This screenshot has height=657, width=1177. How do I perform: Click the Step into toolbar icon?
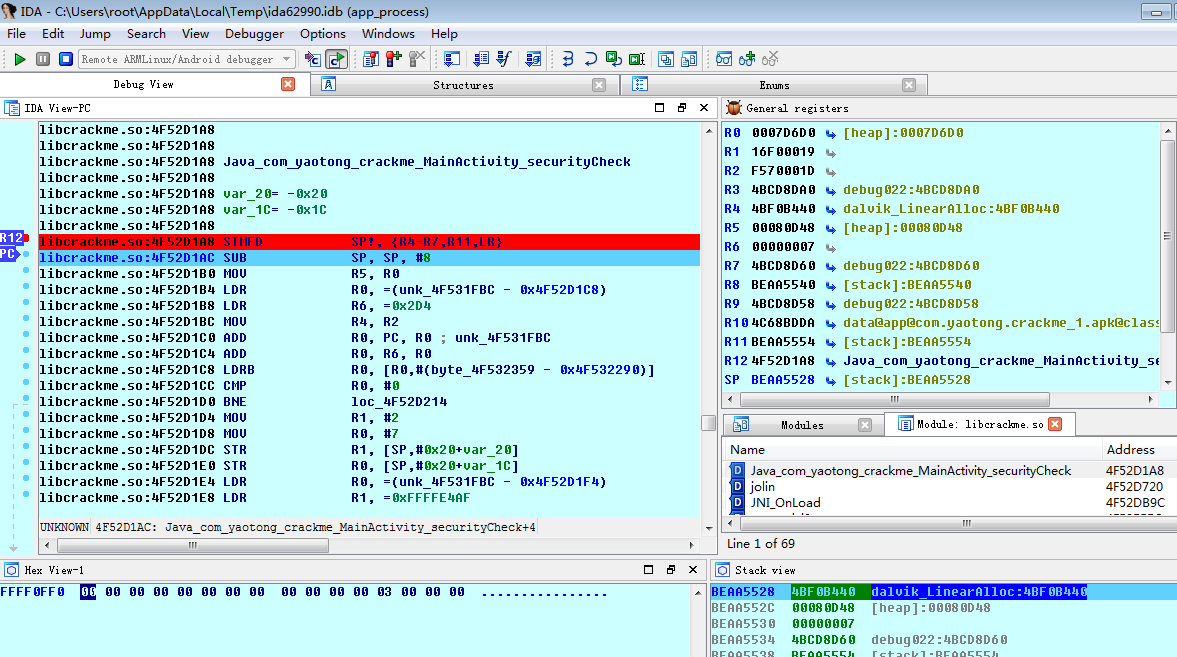click(568, 59)
